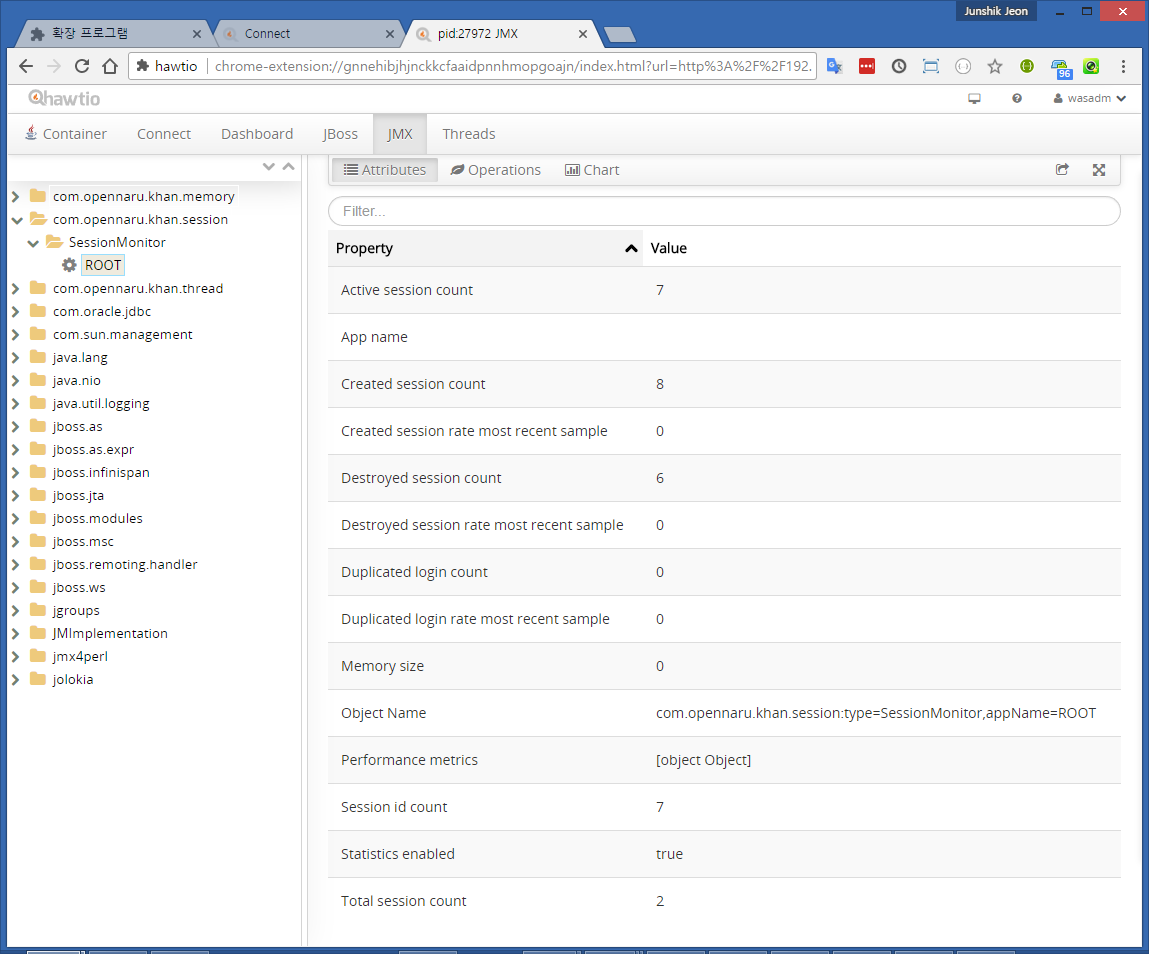1149x954 pixels.
Task: Click the help question mark icon
Action: click(x=1017, y=99)
